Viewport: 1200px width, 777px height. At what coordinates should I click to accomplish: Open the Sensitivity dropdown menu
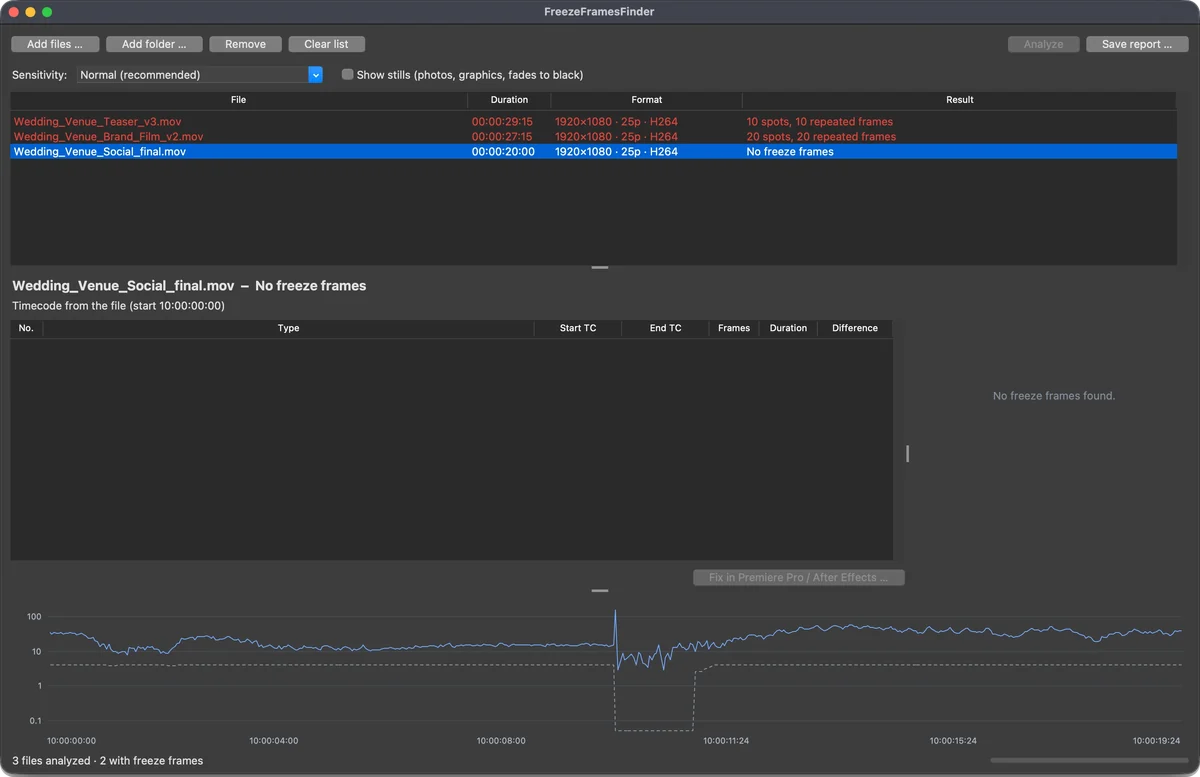(x=200, y=75)
